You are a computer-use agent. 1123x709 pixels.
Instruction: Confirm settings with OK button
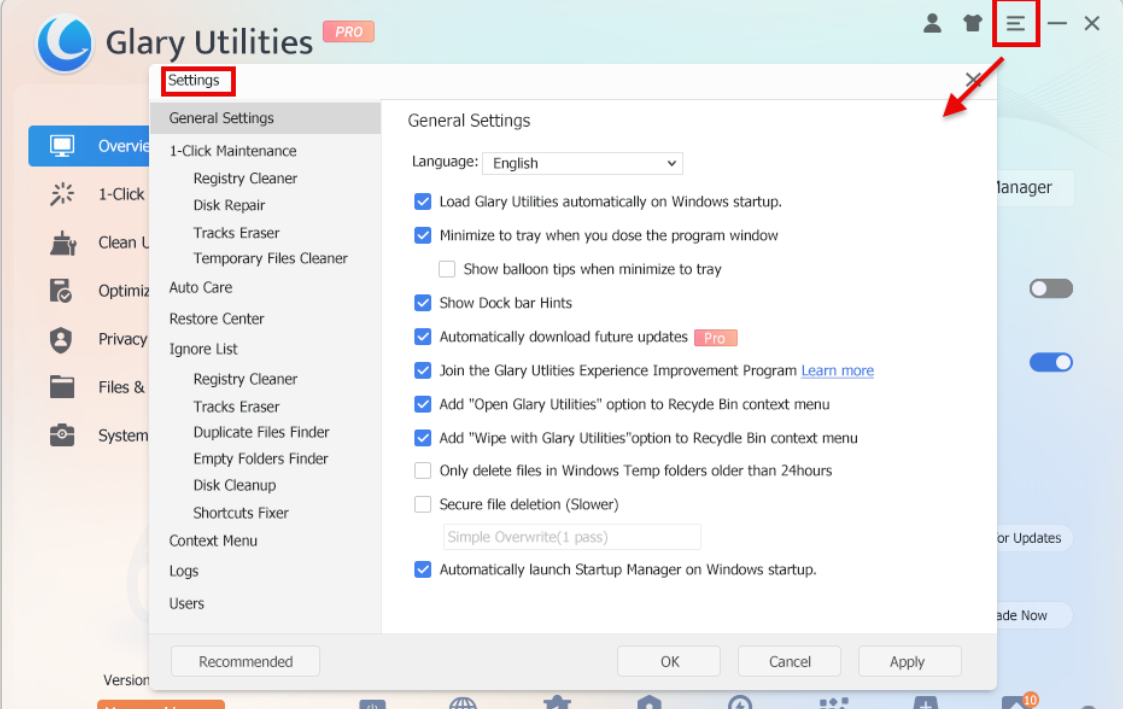(669, 662)
